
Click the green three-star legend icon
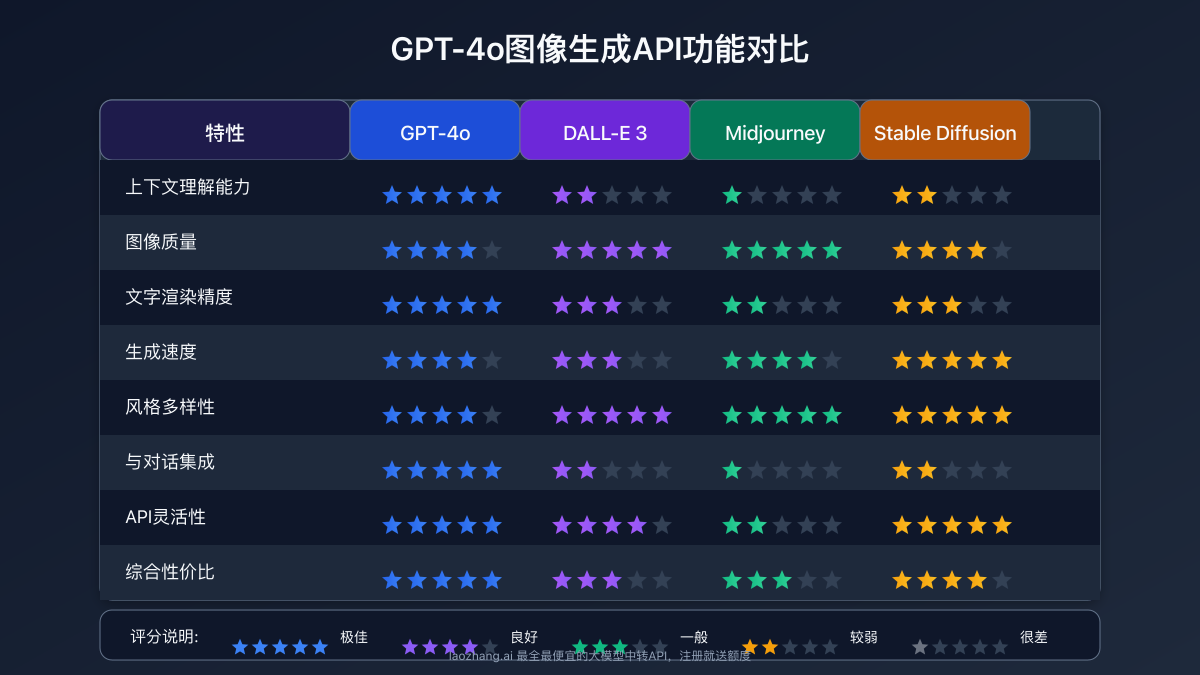(620, 647)
